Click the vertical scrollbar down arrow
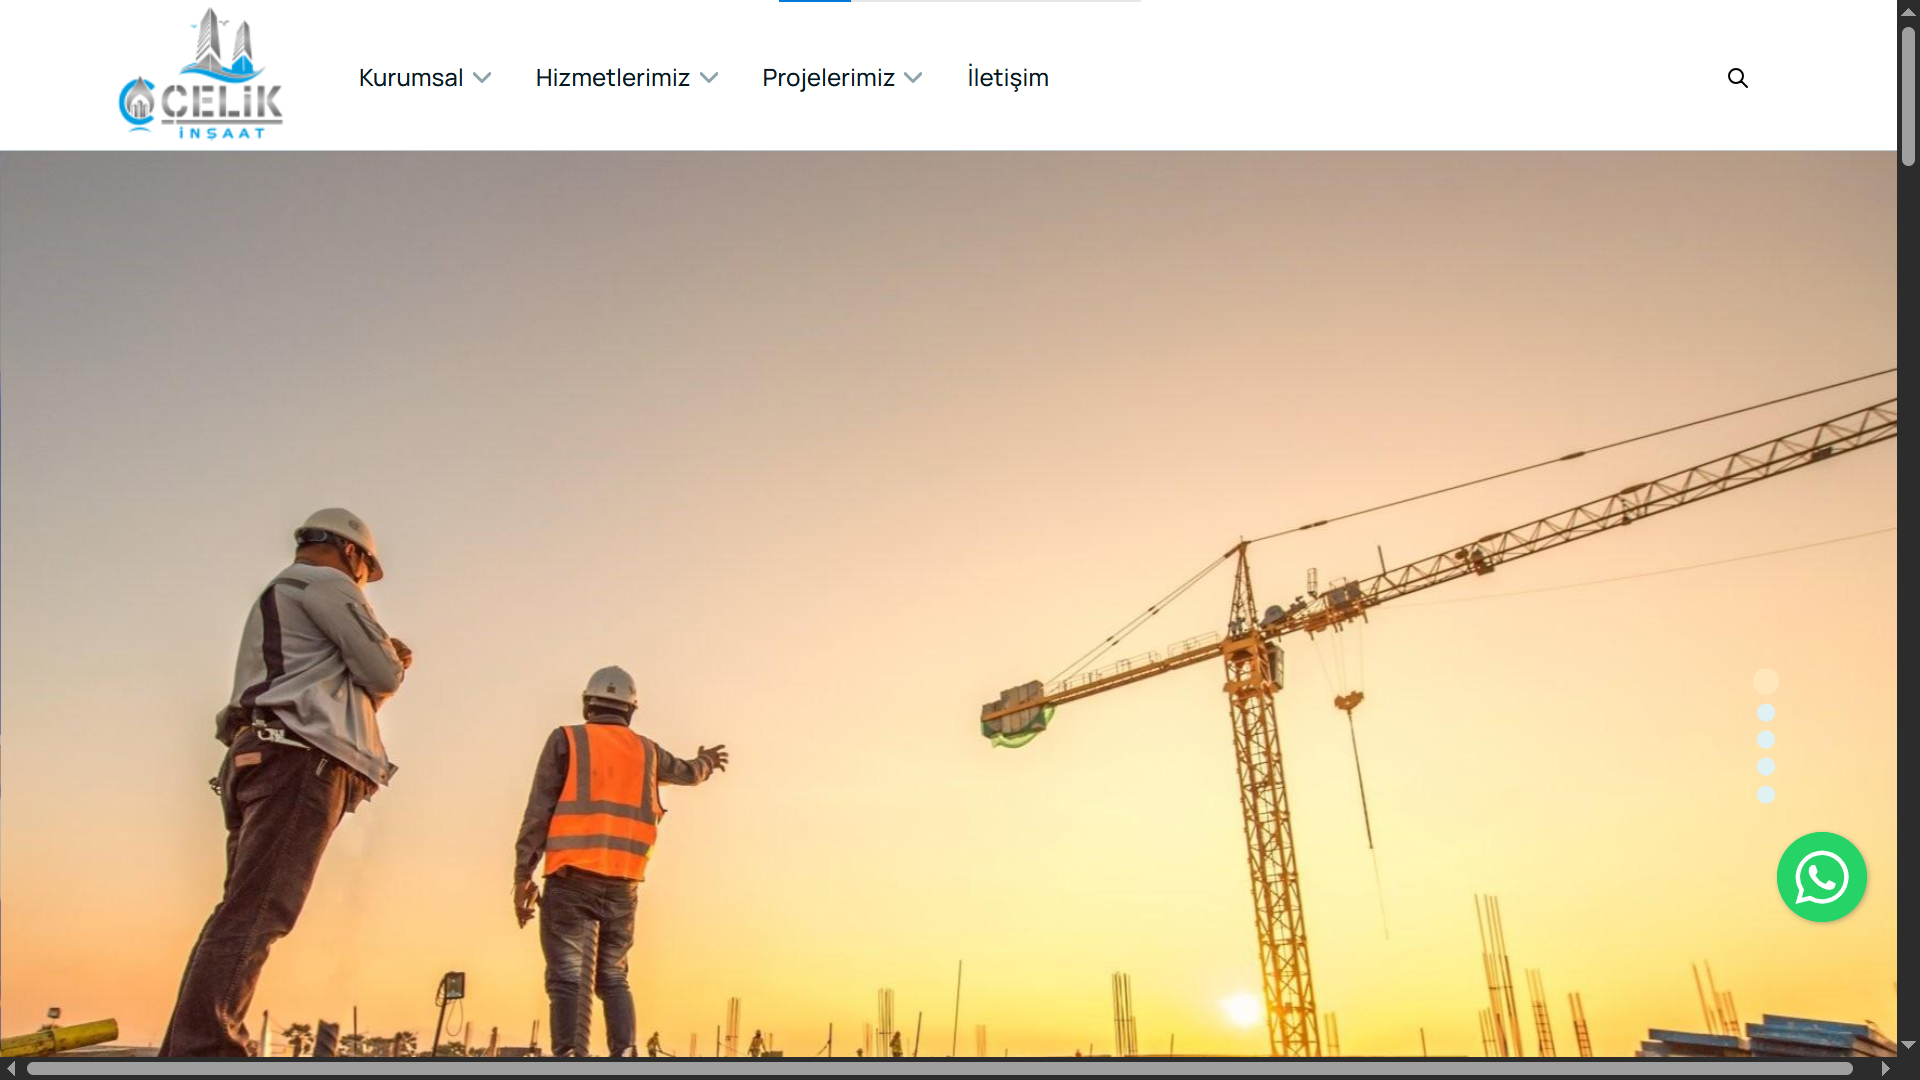 (x=1908, y=1045)
